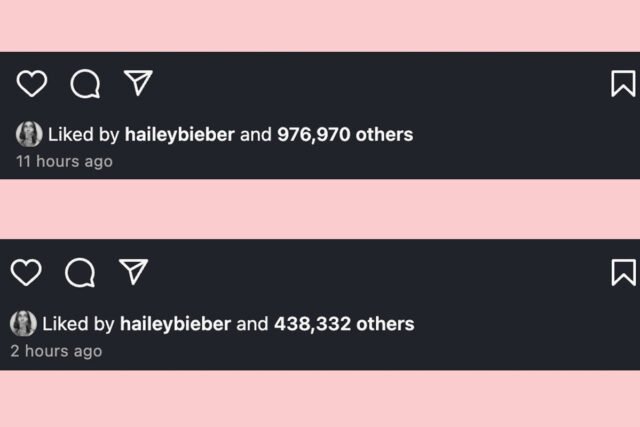Image resolution: width=640 pixels, height=427 pixels.
Task: Open haileybieber profile from the 2 hours ago post
Action: [176, 324]
